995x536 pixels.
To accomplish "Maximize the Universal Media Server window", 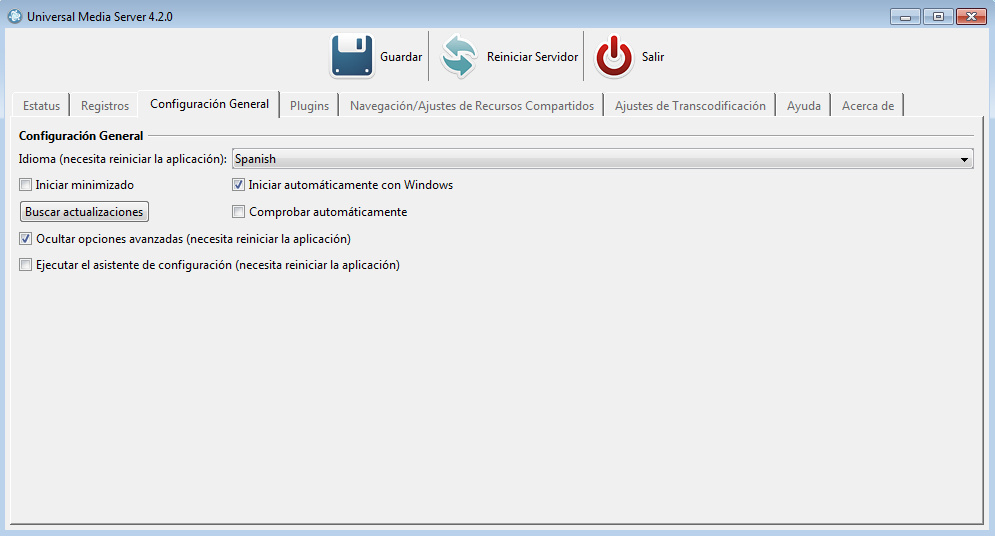I will [x=938, y=16].
